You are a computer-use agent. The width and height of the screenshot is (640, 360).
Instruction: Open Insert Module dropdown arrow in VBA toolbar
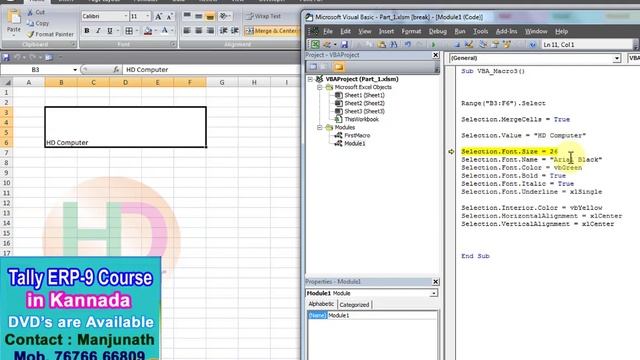pyautogui.click(x=335, y=44)
